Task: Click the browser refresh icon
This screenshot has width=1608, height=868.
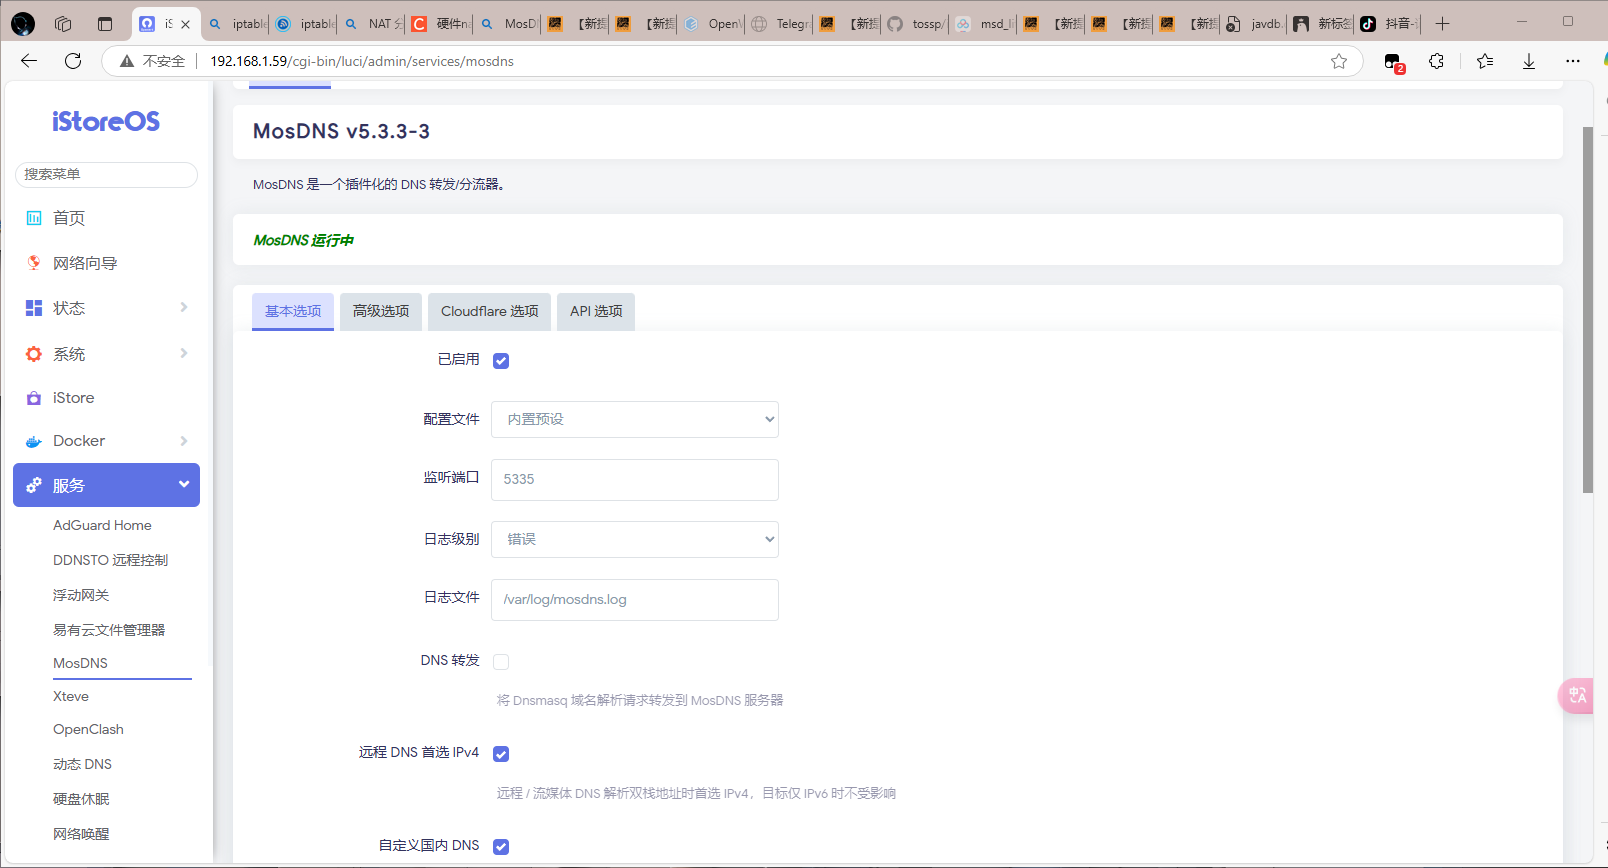Action: click(x=73, y=61)
